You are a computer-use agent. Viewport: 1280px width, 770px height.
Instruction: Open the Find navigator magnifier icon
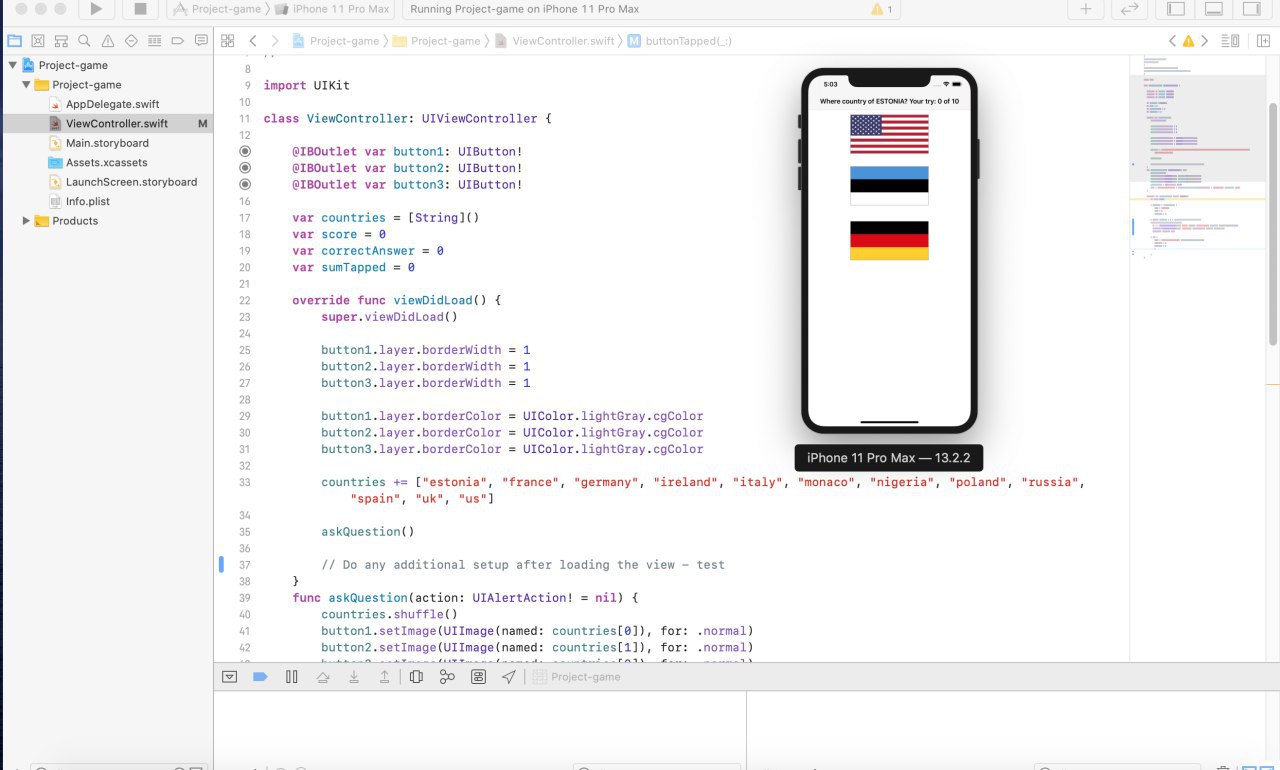(84, 41)
